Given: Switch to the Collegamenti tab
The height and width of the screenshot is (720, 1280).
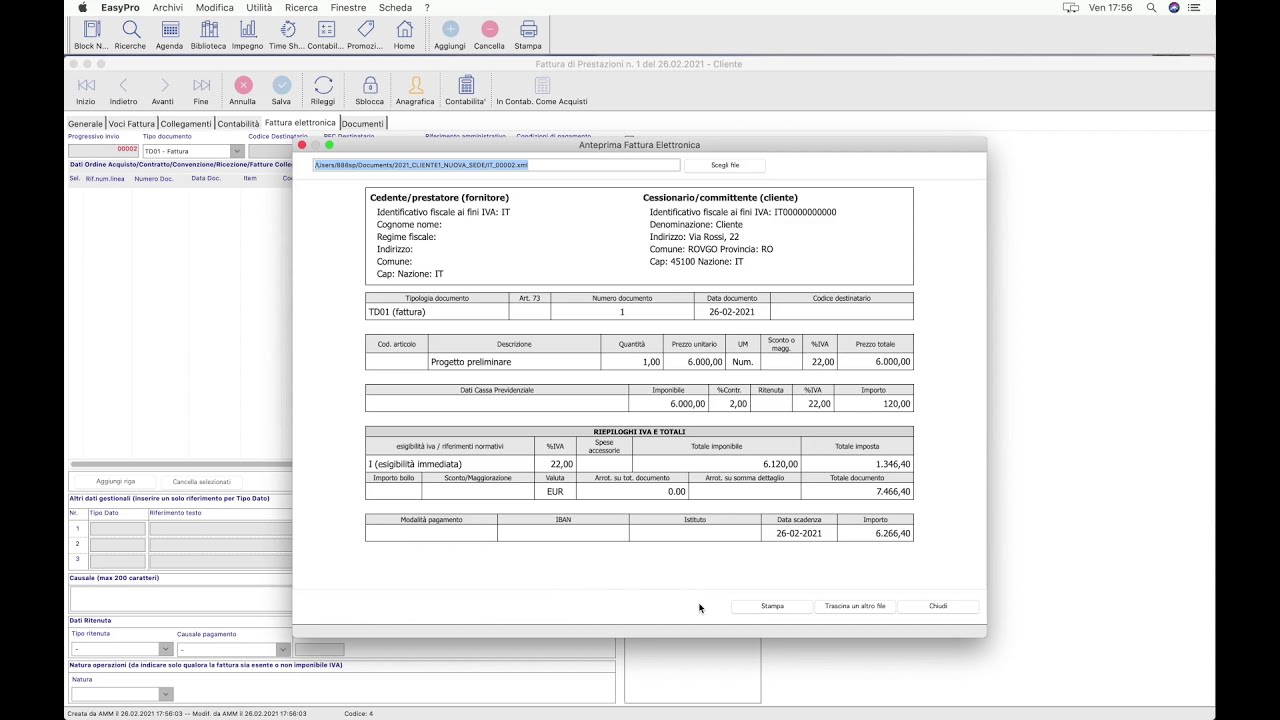Looking at the screenshot, I should tap(186, 124).
